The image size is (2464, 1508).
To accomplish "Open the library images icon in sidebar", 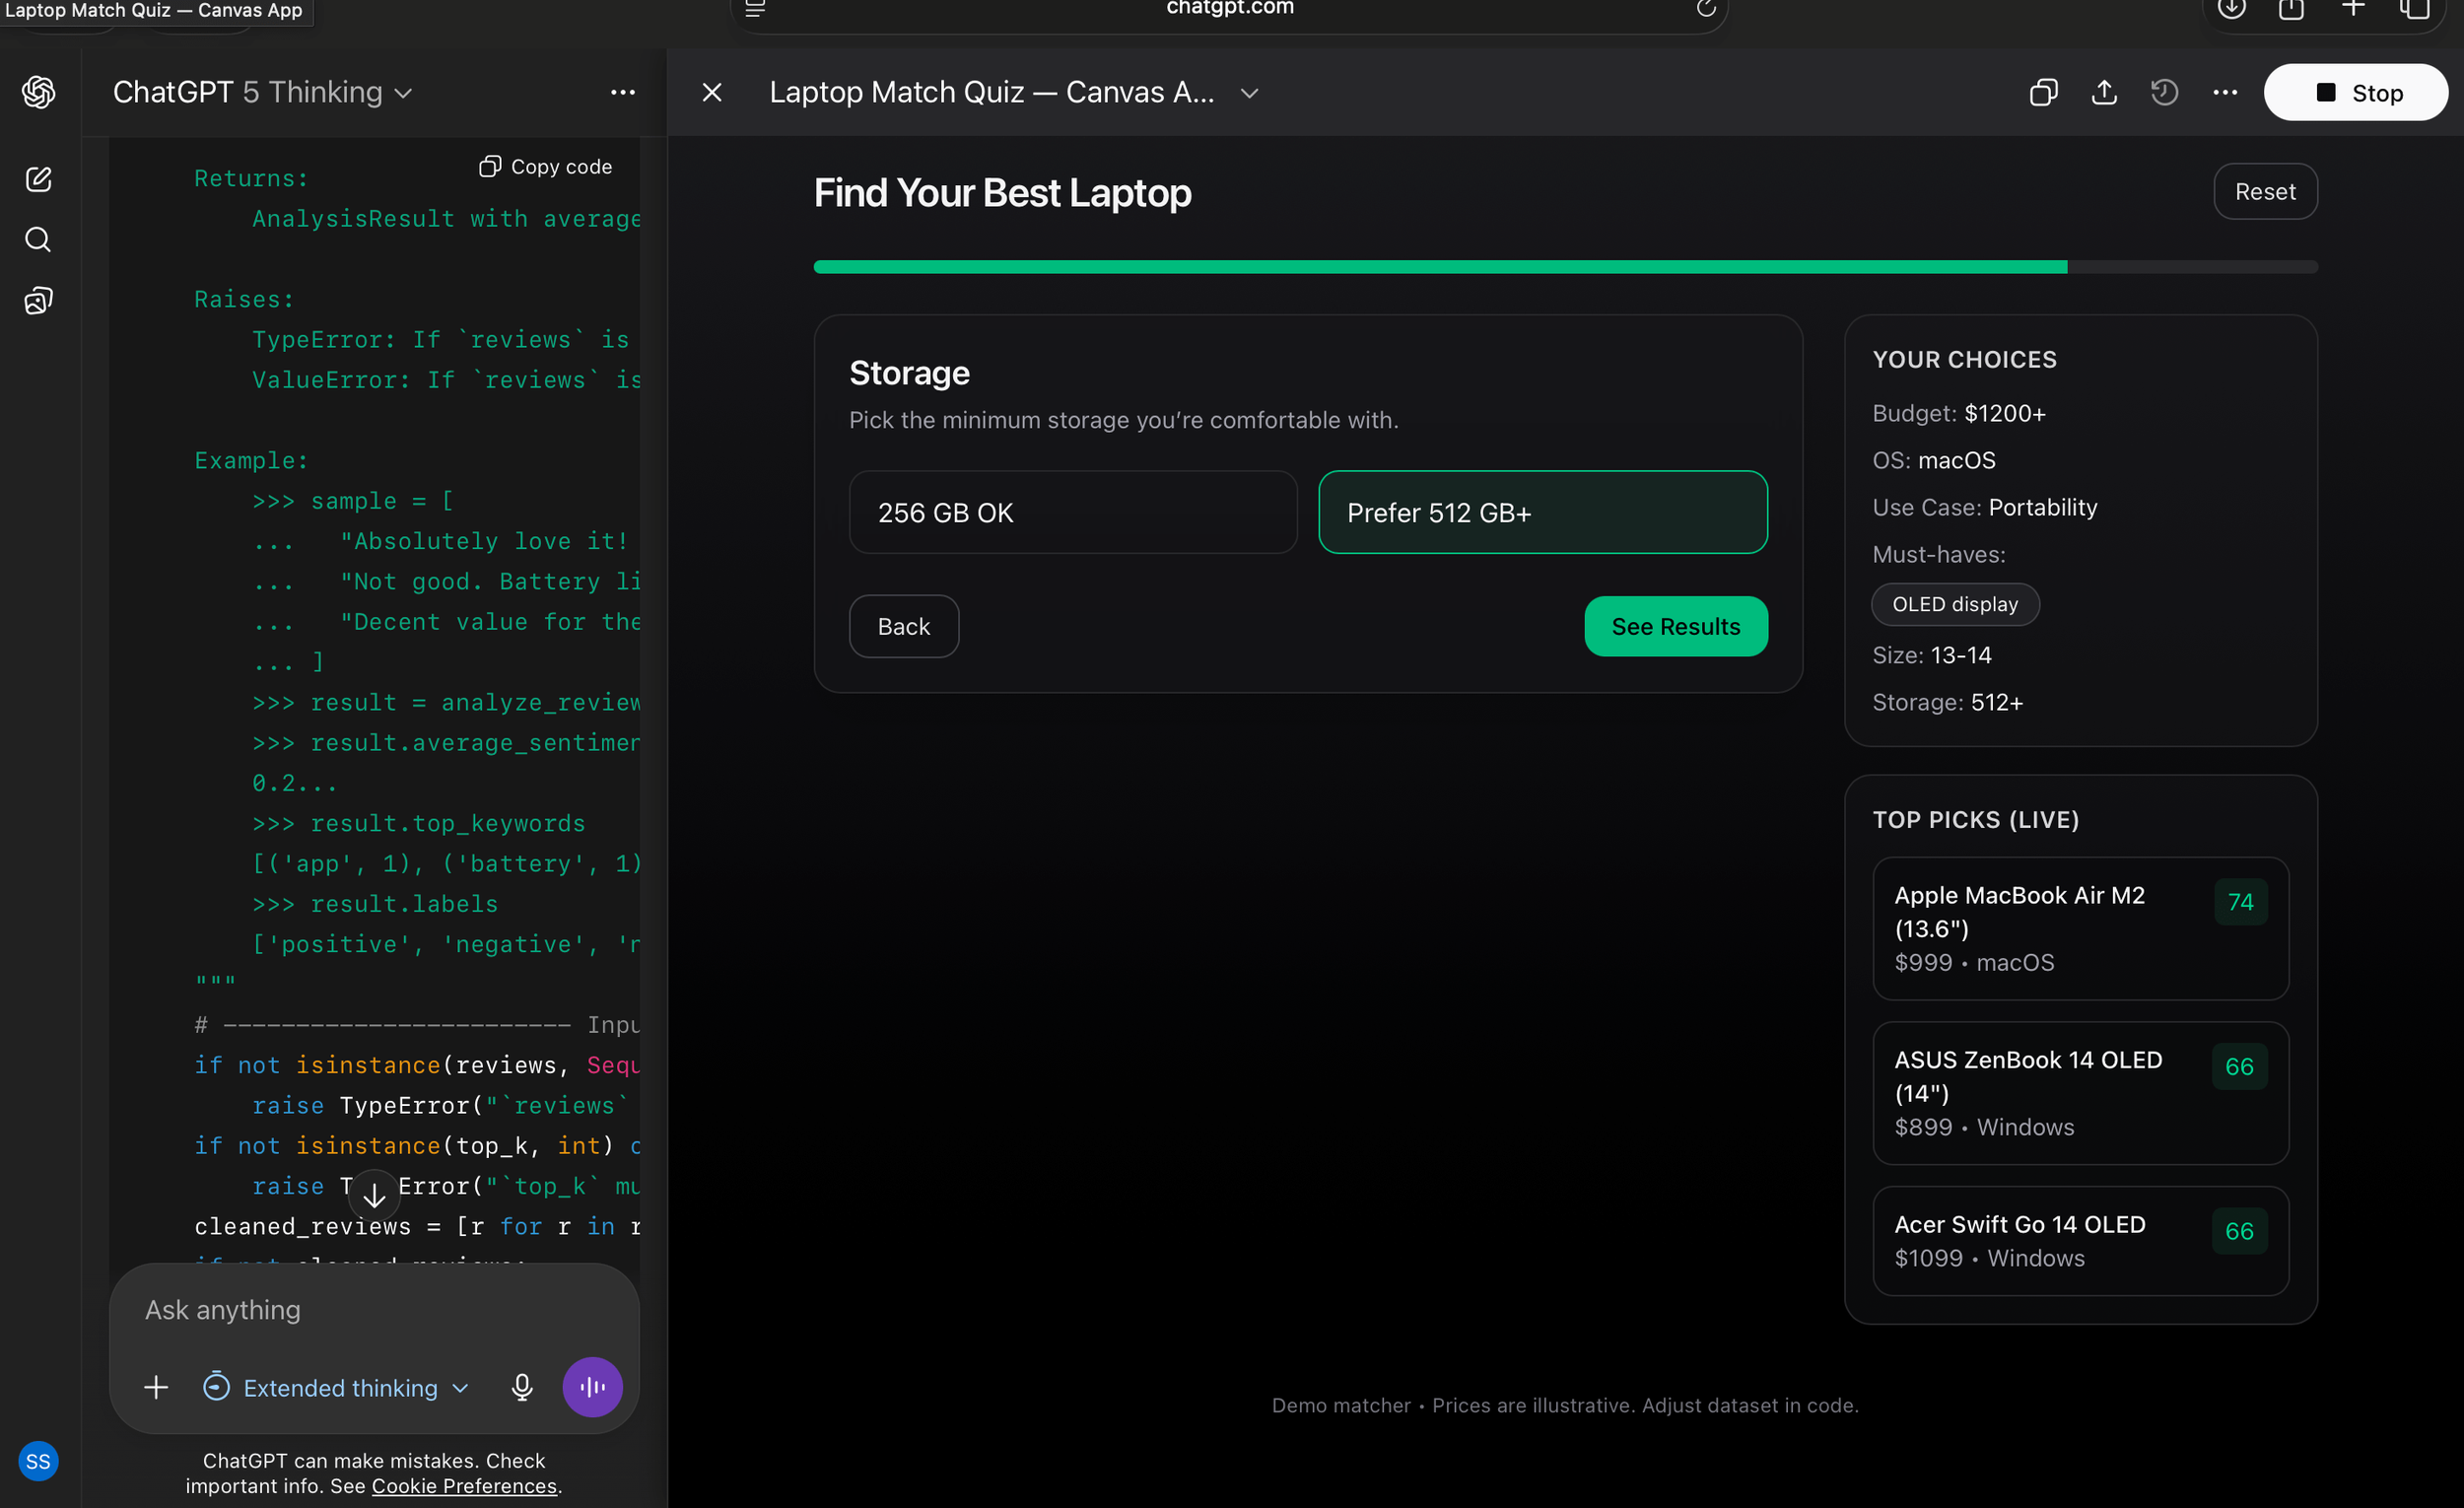I will [x=38, y=301].
